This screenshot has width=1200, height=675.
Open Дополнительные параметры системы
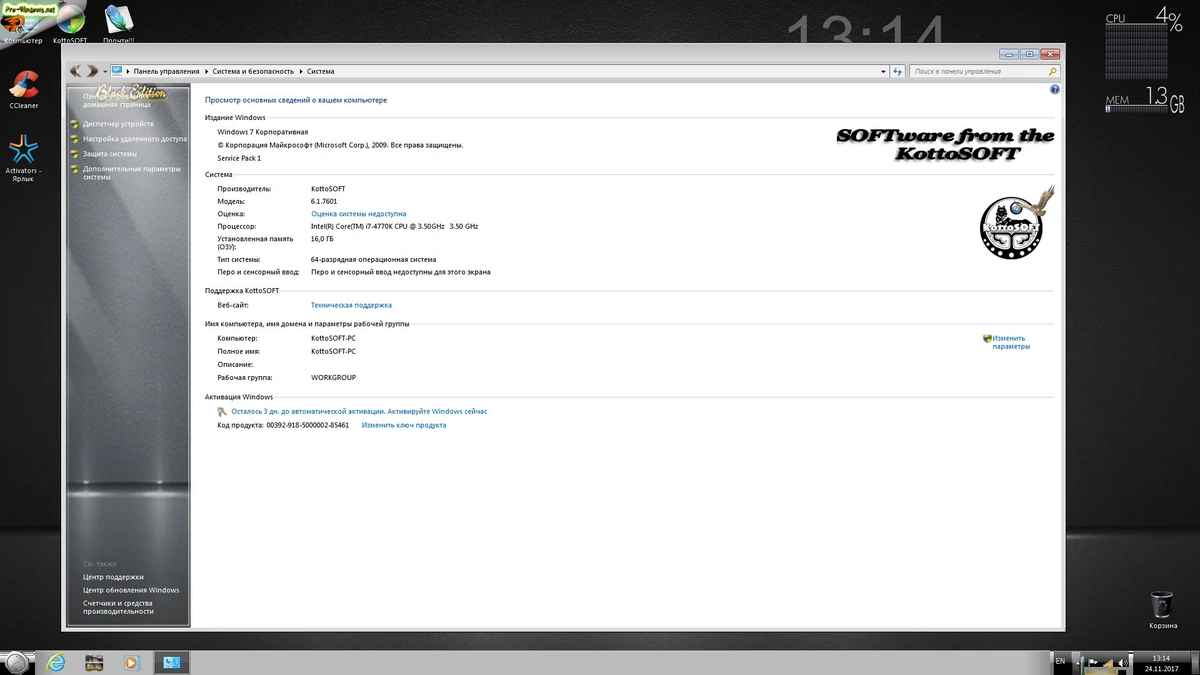coord(132,173)
